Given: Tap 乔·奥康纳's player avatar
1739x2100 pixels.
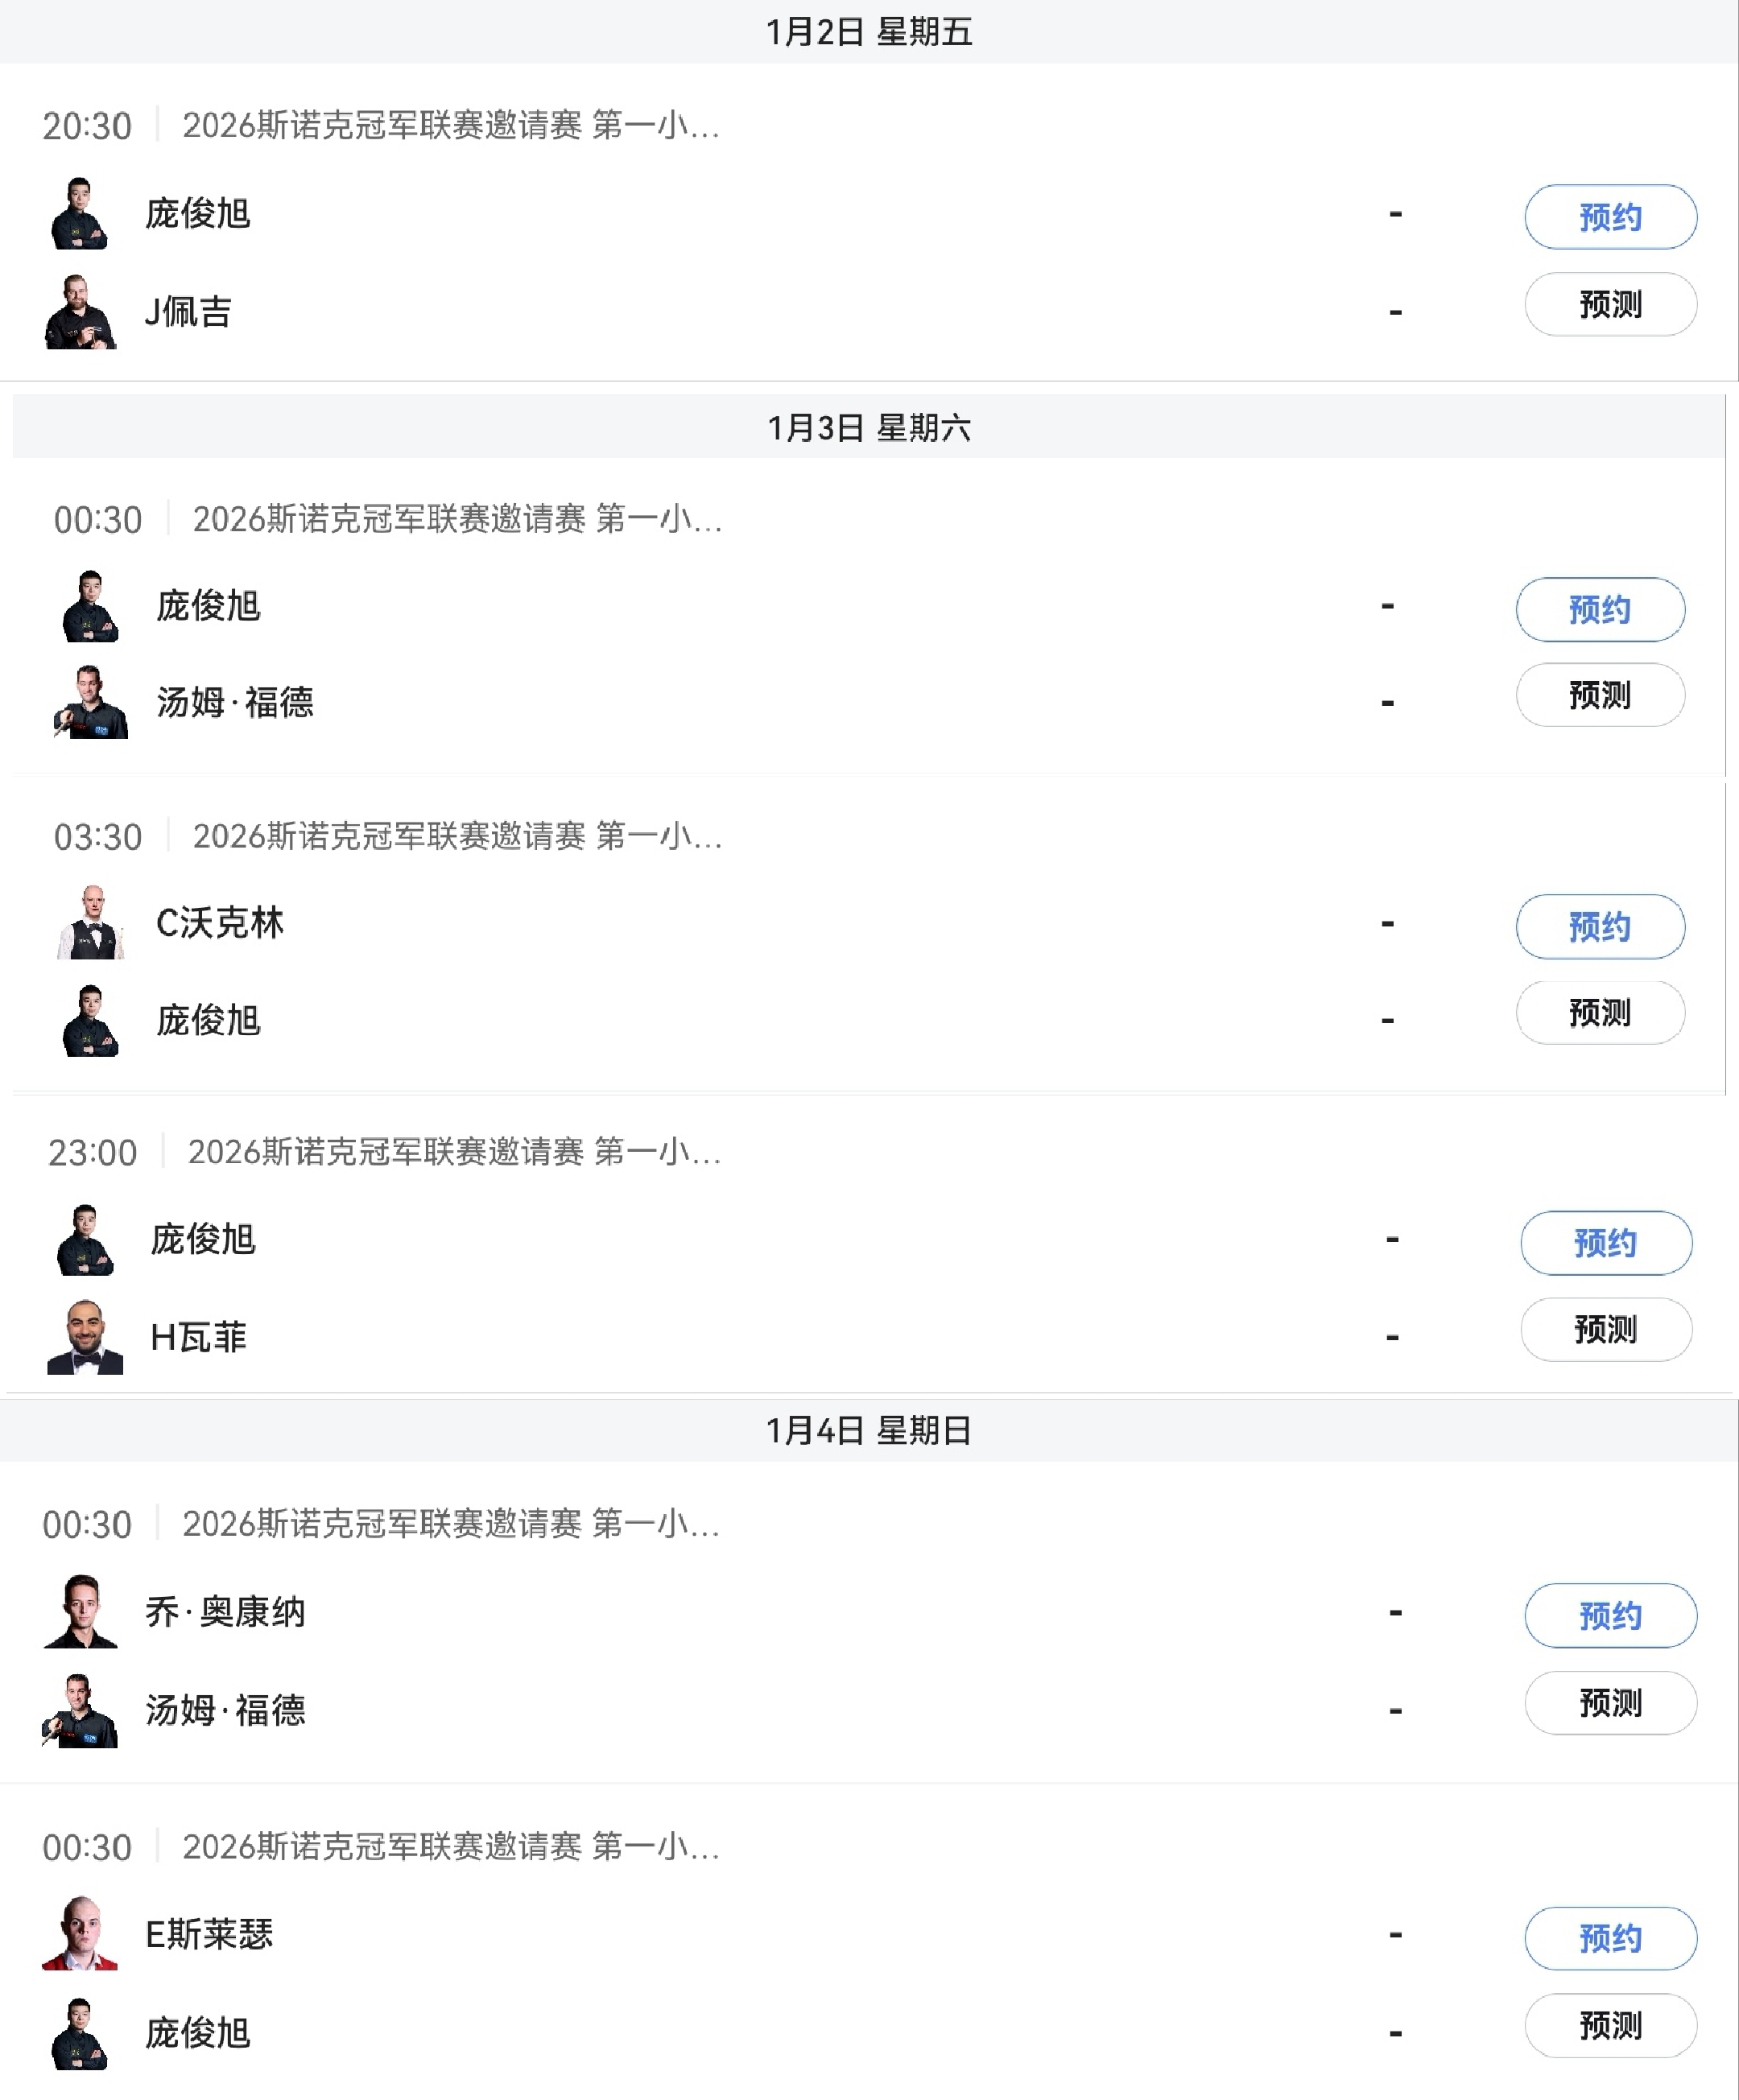Looking at the screenshot, I should [80, 1612].
